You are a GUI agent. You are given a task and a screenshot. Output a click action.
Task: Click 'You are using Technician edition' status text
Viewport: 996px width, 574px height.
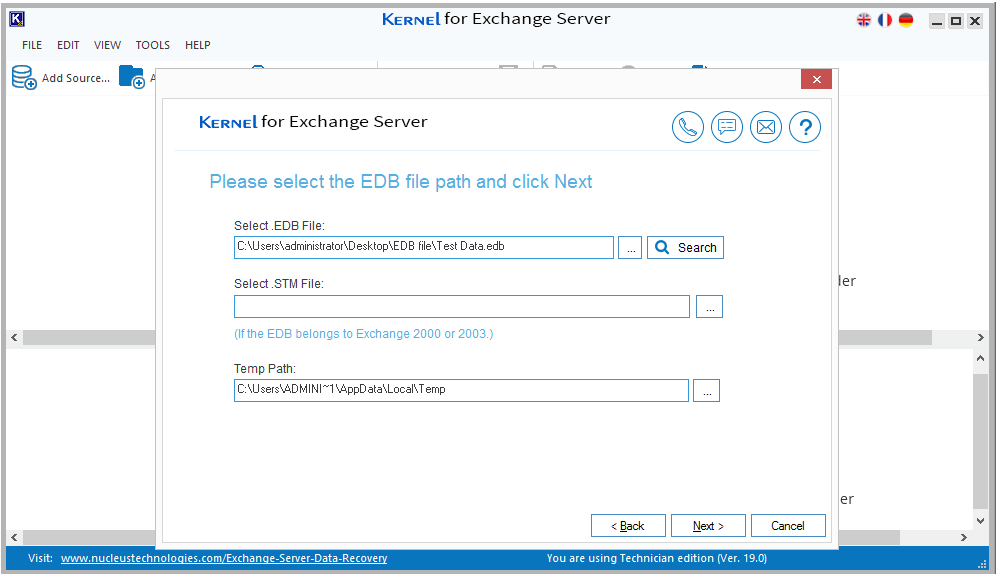[x=657, y=558]
